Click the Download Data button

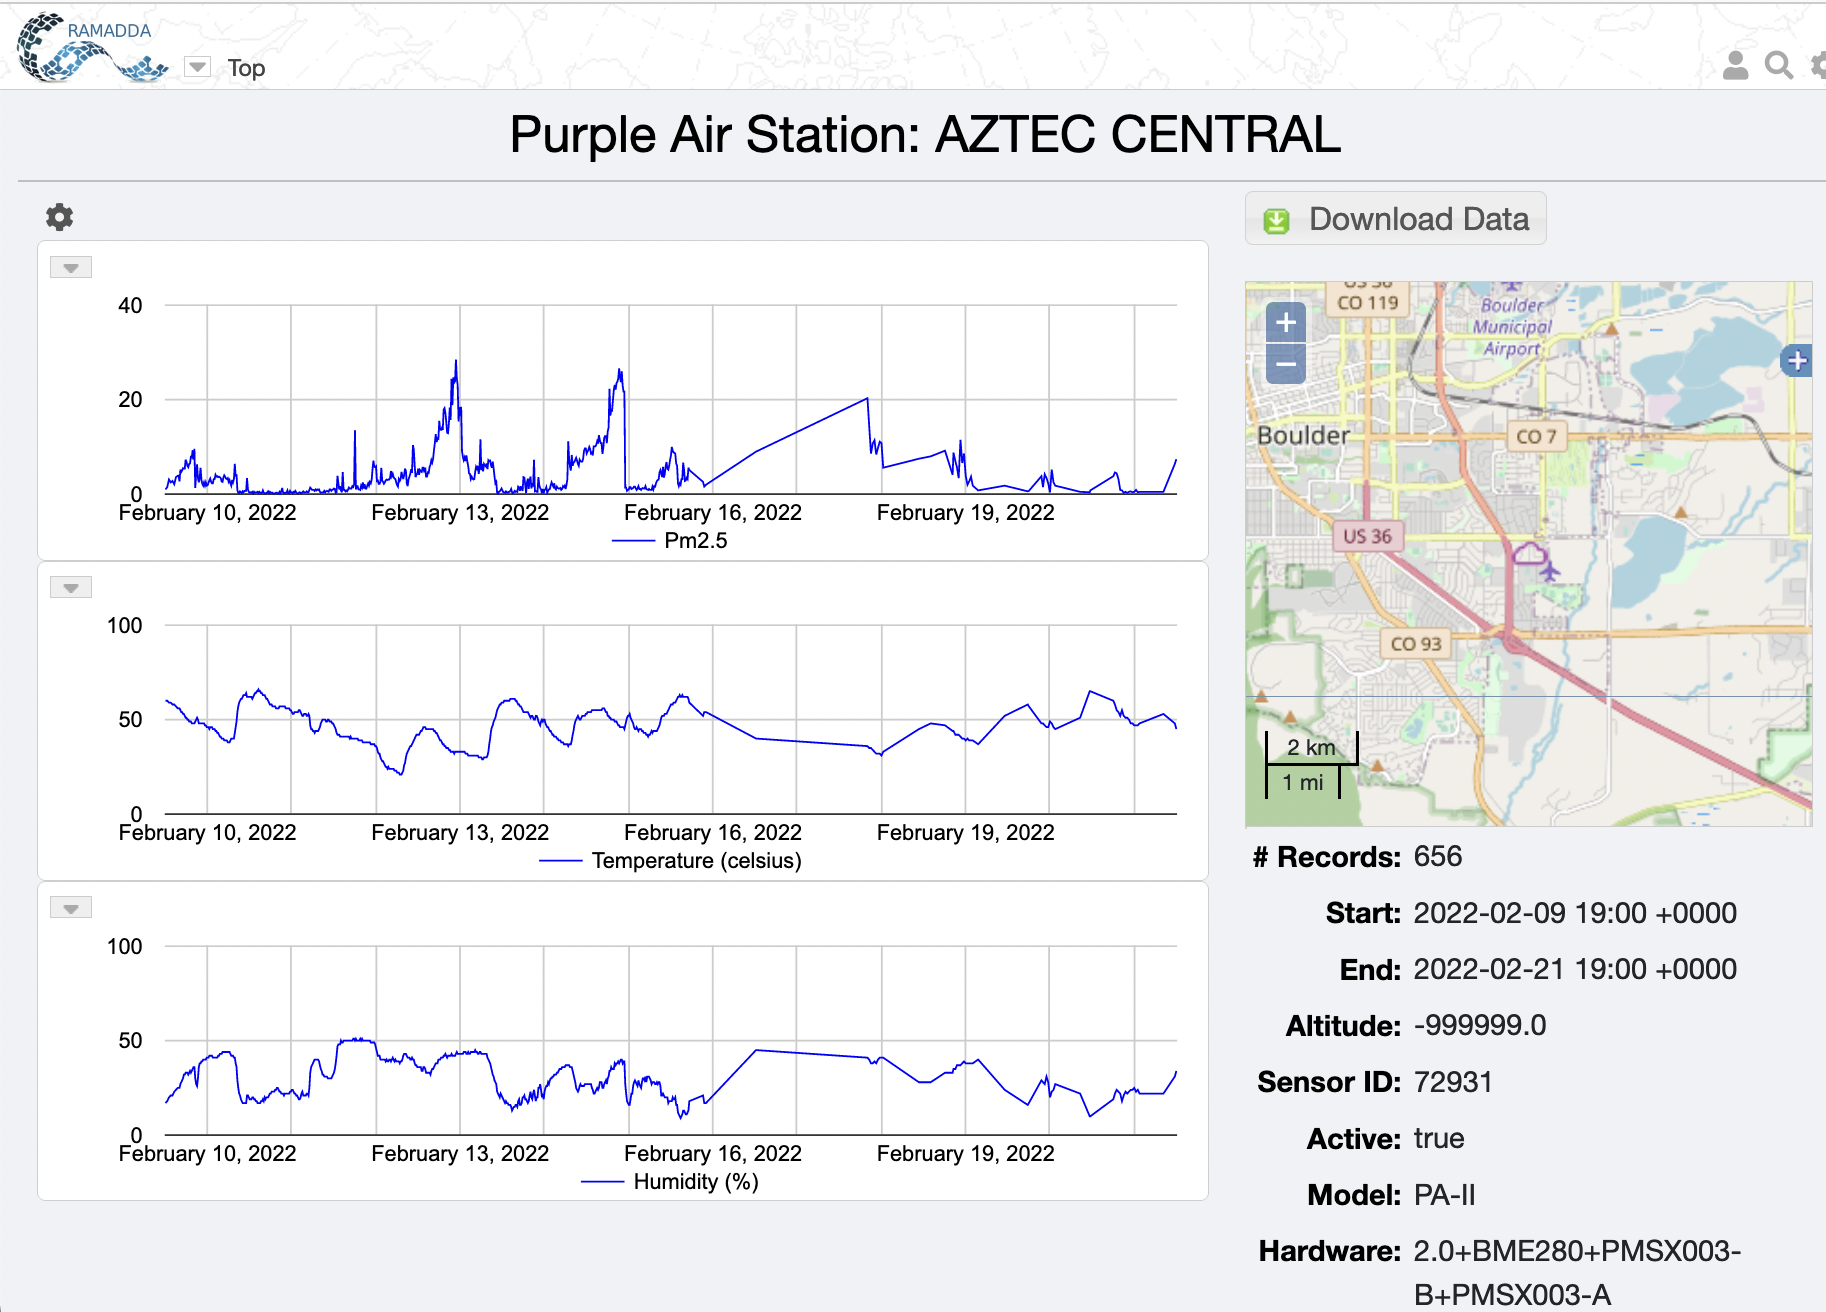point(1396,218)
